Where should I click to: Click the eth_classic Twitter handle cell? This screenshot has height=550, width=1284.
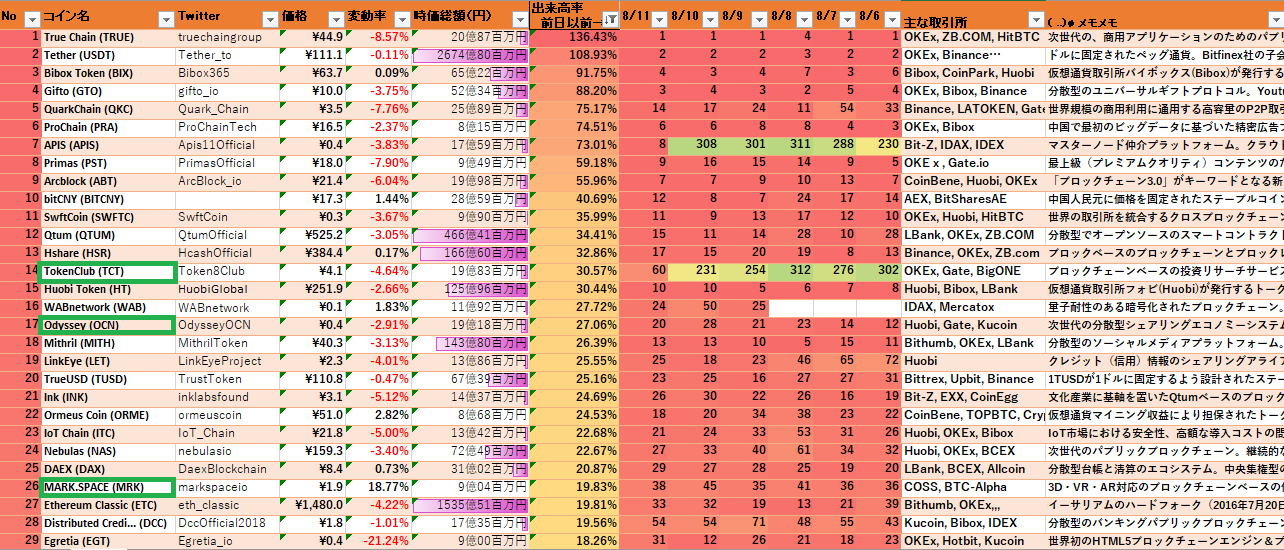point(226,505)
